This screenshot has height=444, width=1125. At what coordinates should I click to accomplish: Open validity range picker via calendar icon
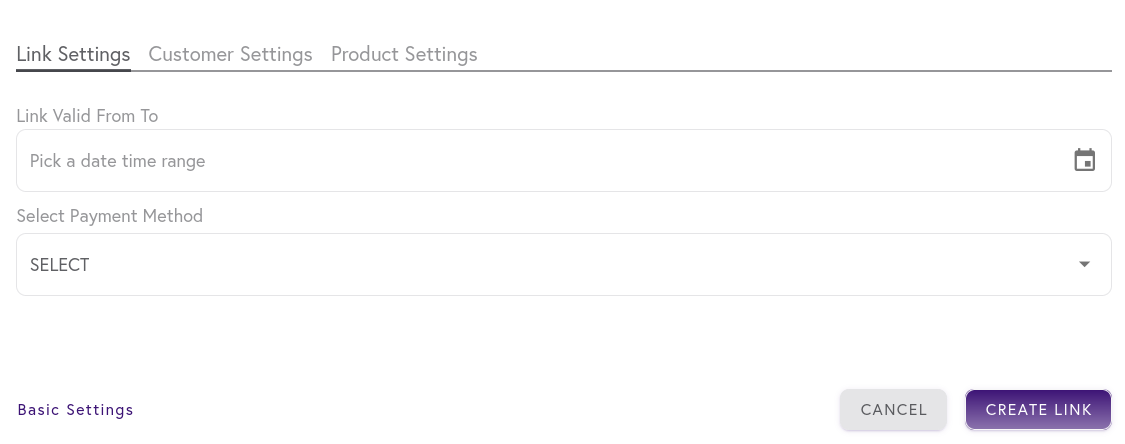coord(1084,160)
